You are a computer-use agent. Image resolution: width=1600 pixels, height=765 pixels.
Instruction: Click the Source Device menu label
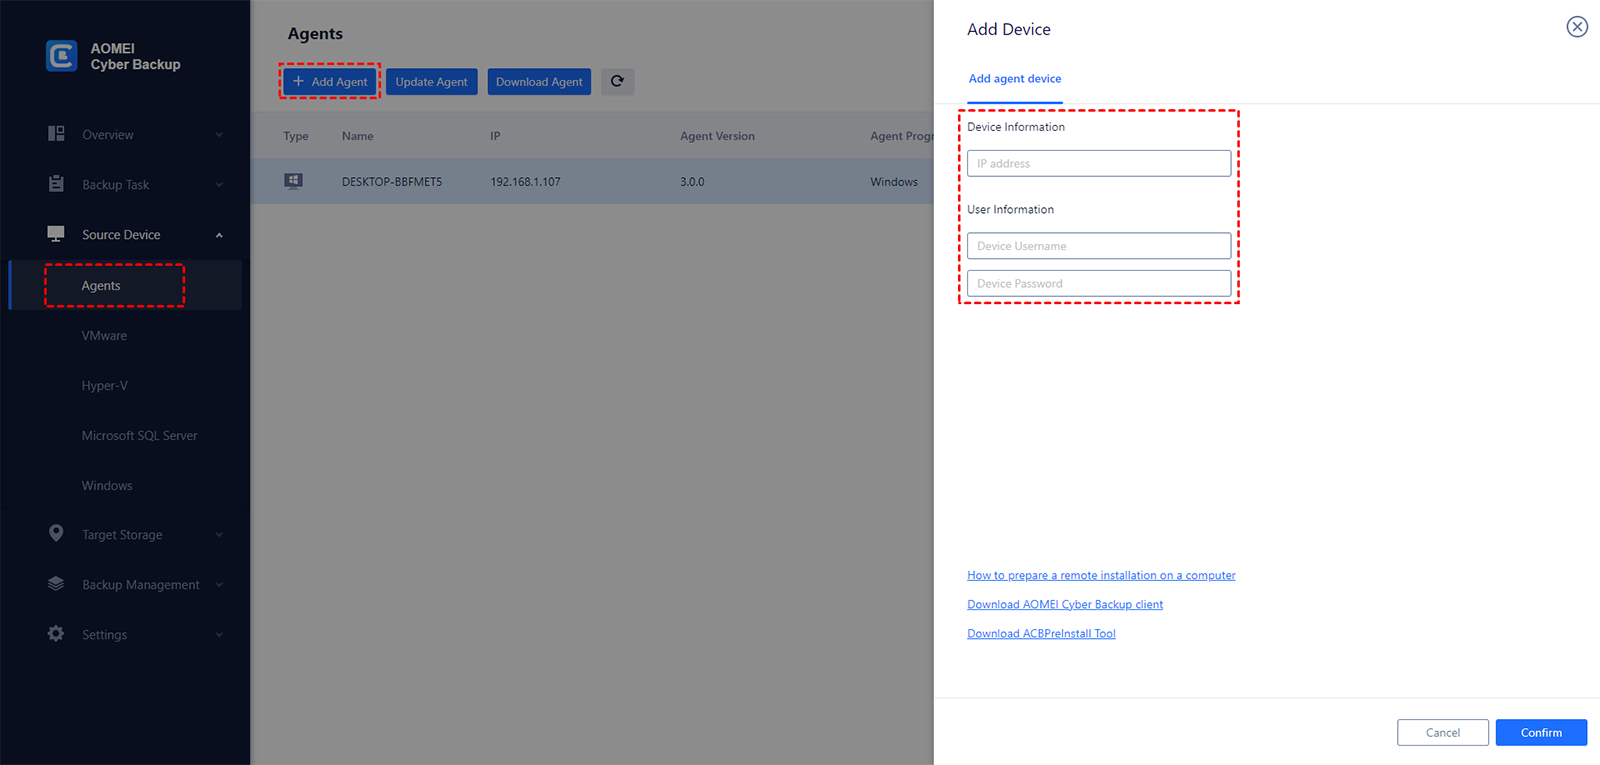[121, 235]
